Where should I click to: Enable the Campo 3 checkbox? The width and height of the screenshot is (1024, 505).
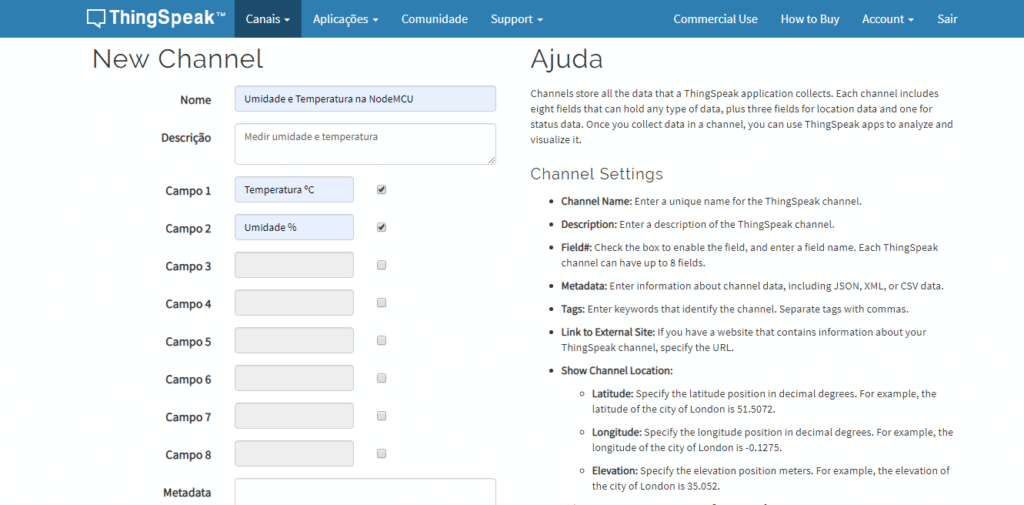tap(381, 265)
